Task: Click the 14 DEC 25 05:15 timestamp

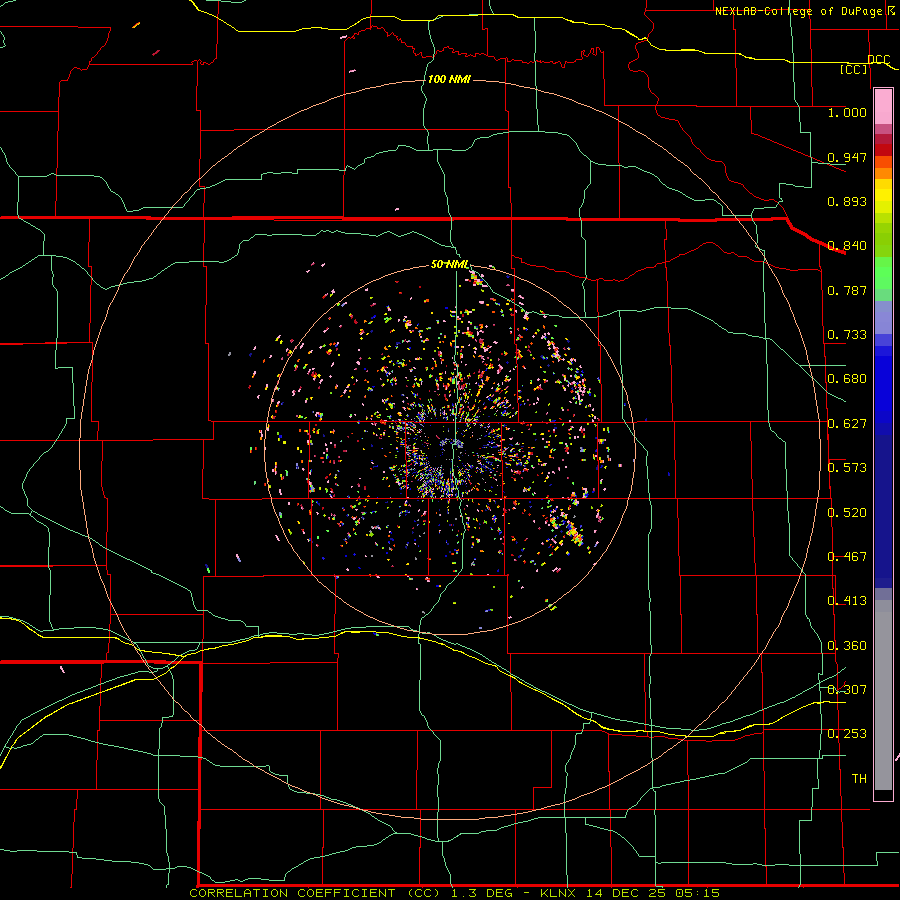Action: point(653,893)
